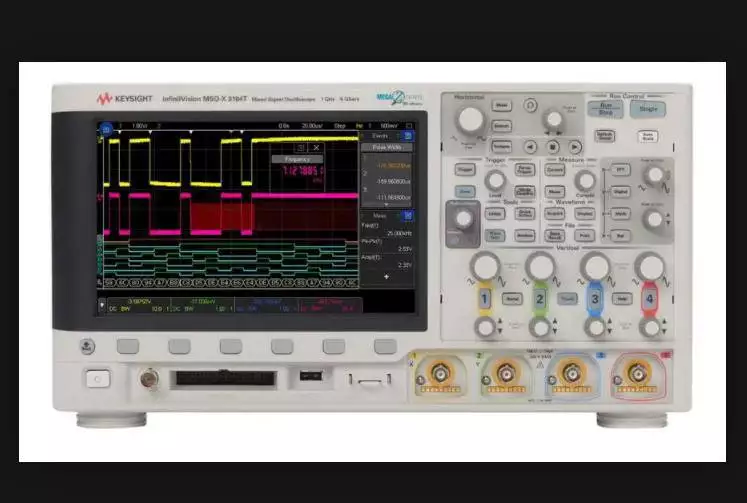Tap the Meas sidebar blue menu icon
The image size is (747, 503).
[x=408, y=216]
